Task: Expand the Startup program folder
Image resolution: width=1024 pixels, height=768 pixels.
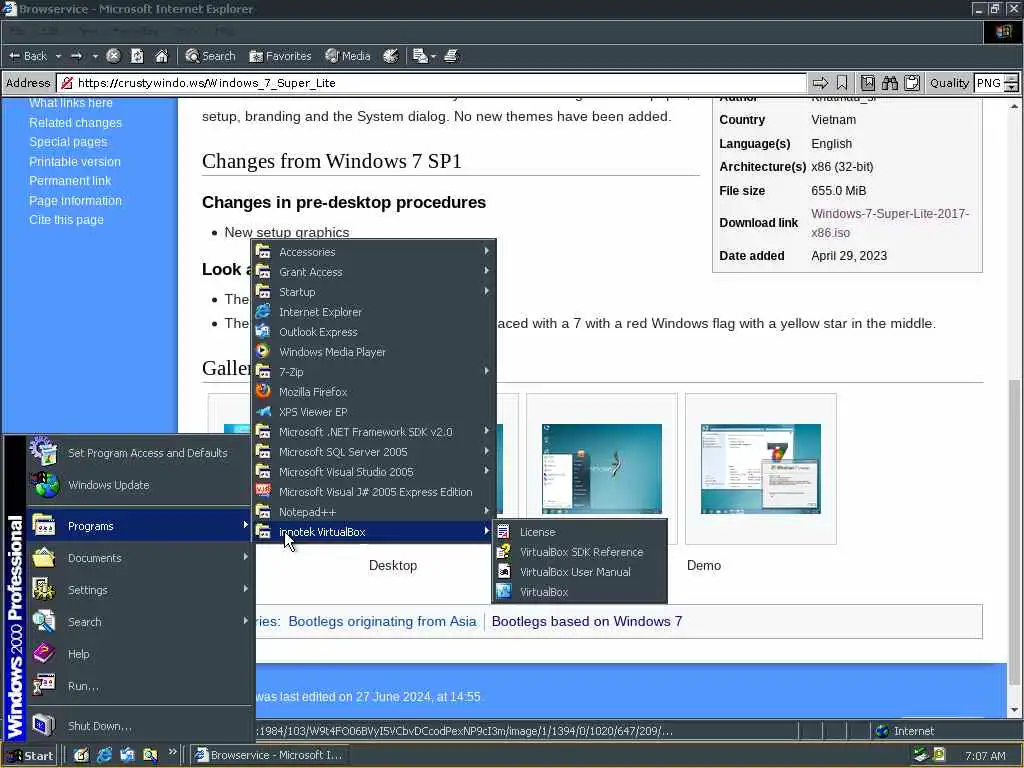Action: coord(374,292)
